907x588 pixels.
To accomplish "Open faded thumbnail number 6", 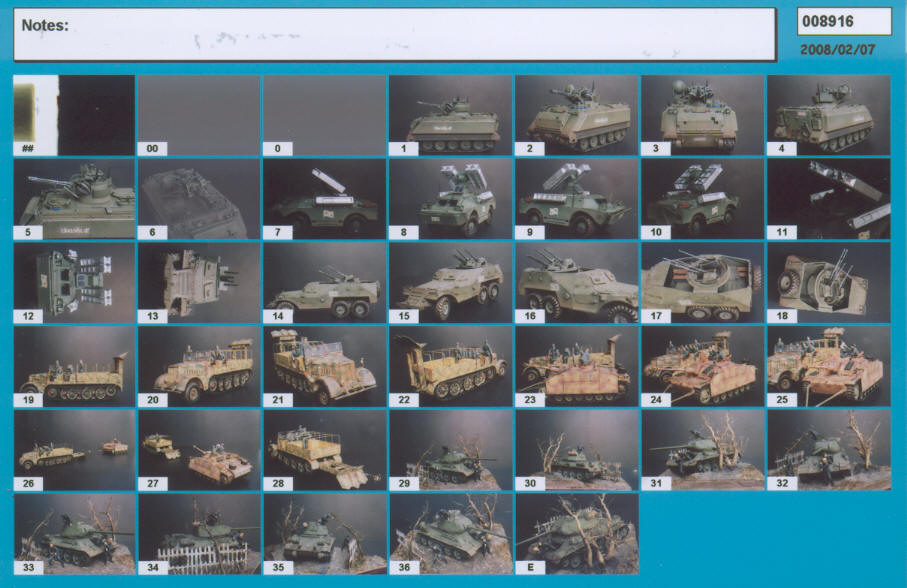I will point(199,199).
